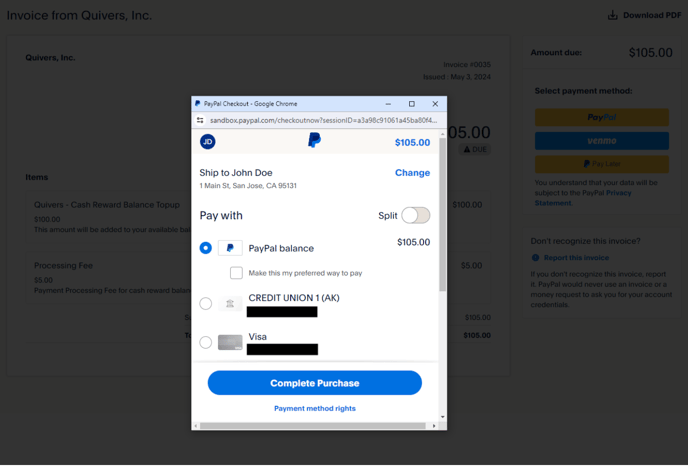688x467 pixels.
Task: Click Change shipping address link
Action: click(412, 173)
